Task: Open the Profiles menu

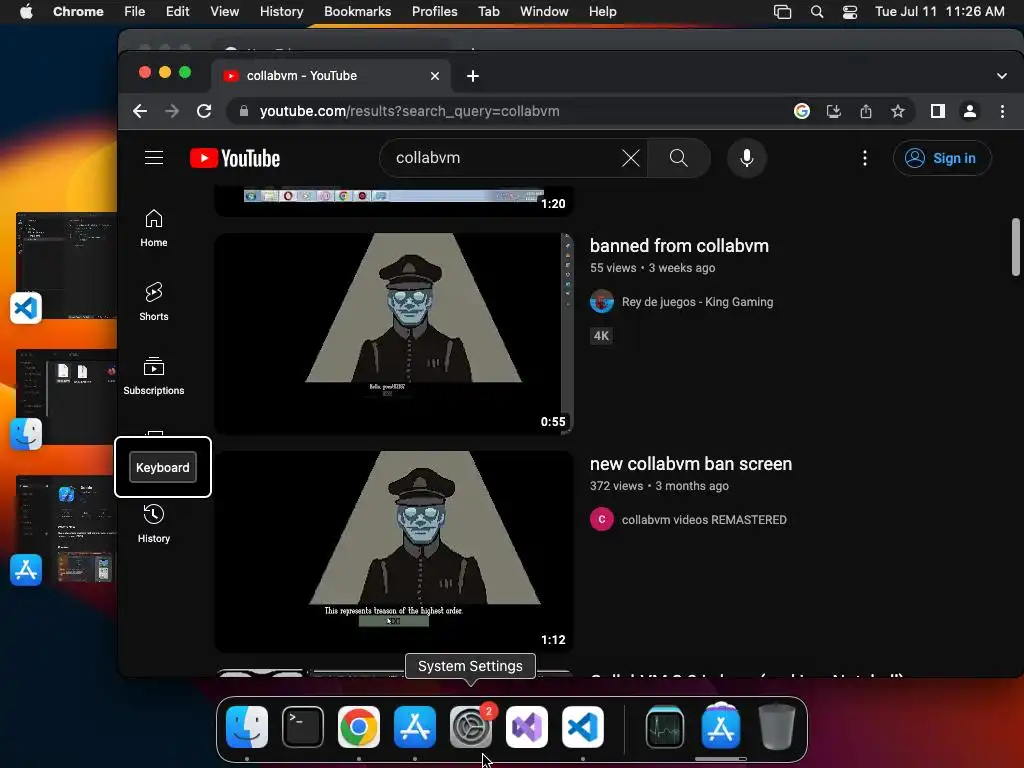Action: pos(434,12)
